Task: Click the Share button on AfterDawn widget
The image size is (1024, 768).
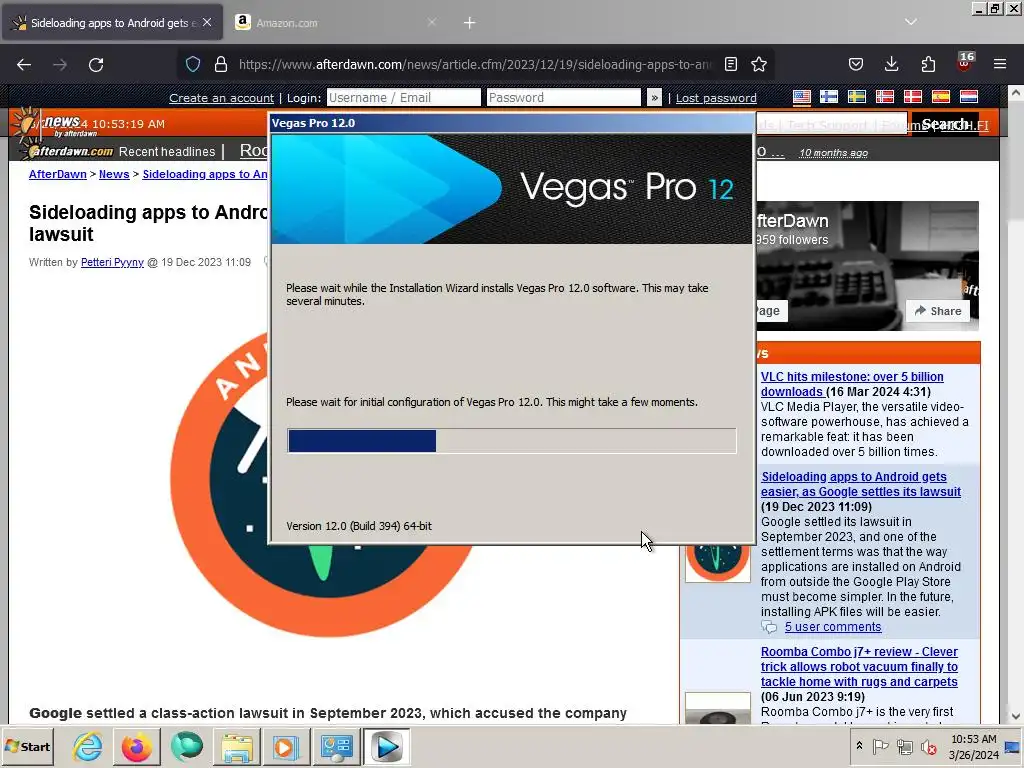Action: coord(938,311)
